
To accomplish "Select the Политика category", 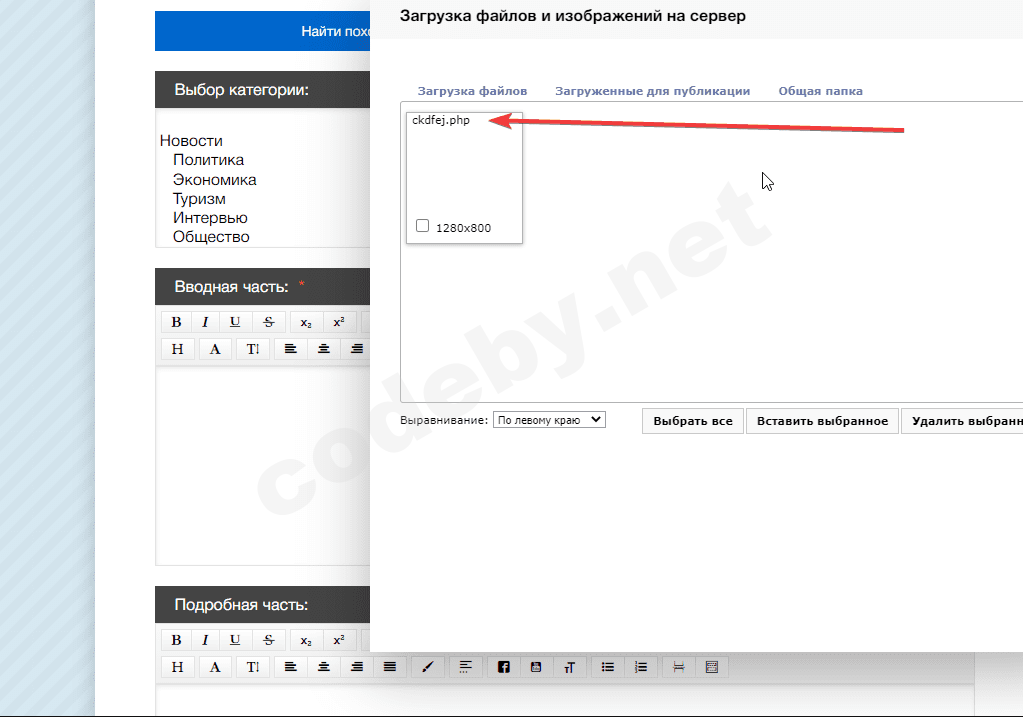I will click(x=208, y=160).
